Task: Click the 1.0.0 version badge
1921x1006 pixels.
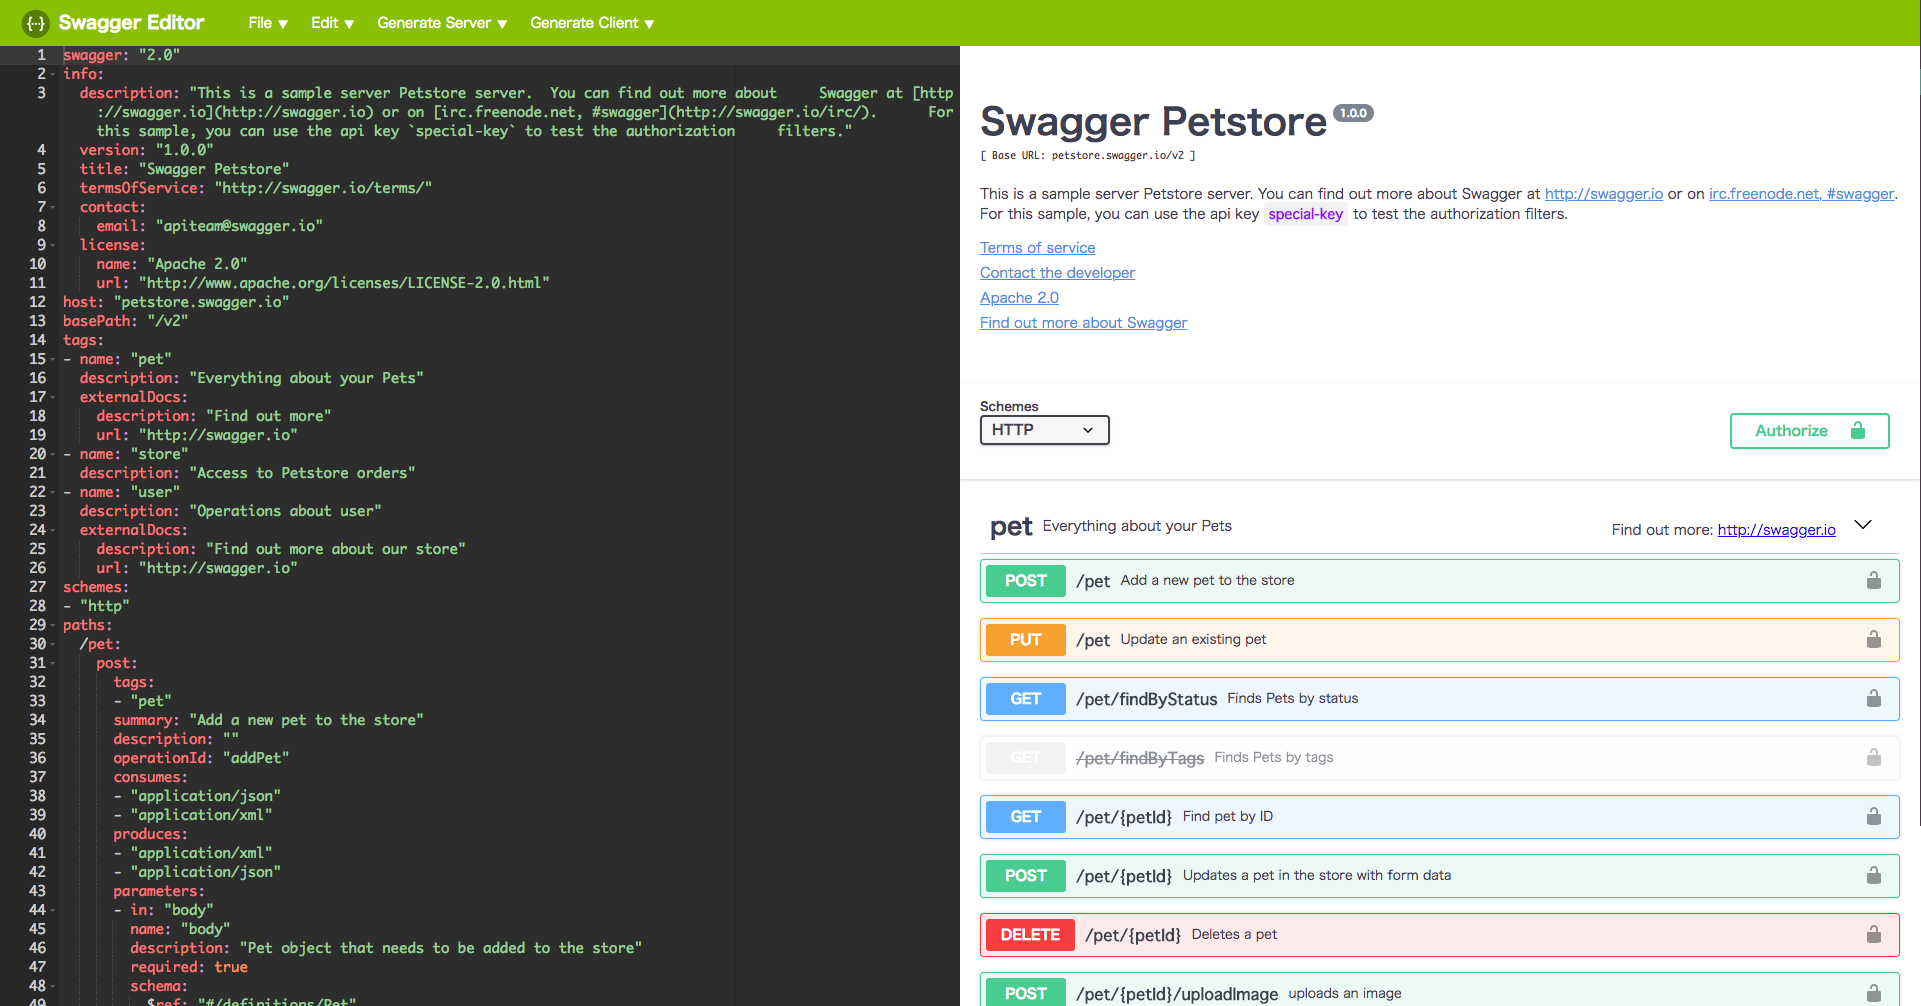Action: pos(1353,113)
